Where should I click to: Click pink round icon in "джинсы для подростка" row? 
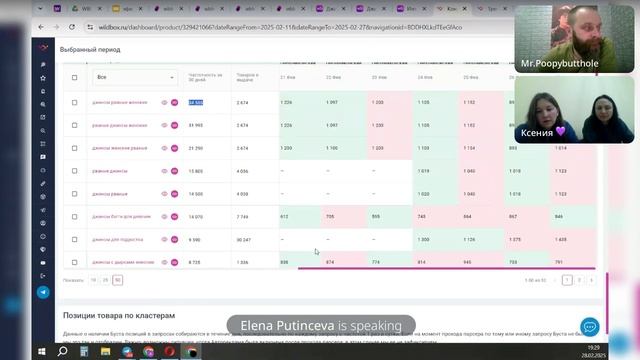click(174, 240)
